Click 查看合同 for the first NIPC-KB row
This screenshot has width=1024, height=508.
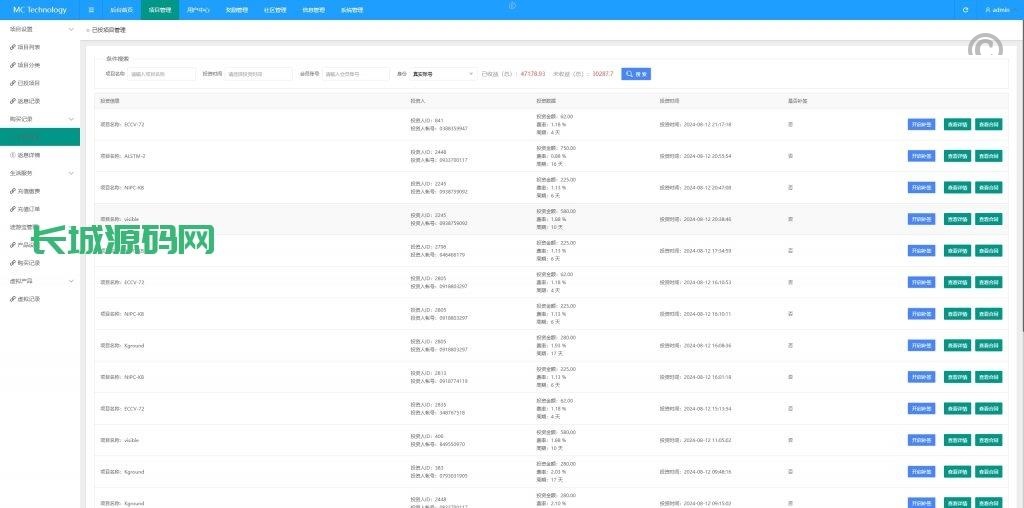(x=988, y=188)
